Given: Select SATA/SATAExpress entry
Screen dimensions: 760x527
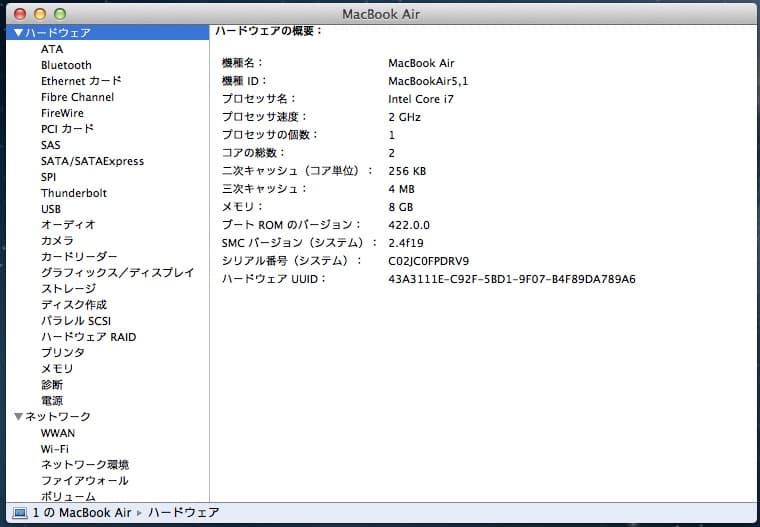Looking at the screenshot, I should pyautogui.click(x=92, y=161).
